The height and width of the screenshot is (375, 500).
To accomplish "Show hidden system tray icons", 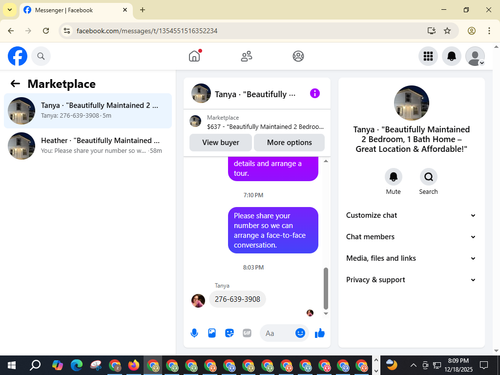I will [x=413, y=365].
